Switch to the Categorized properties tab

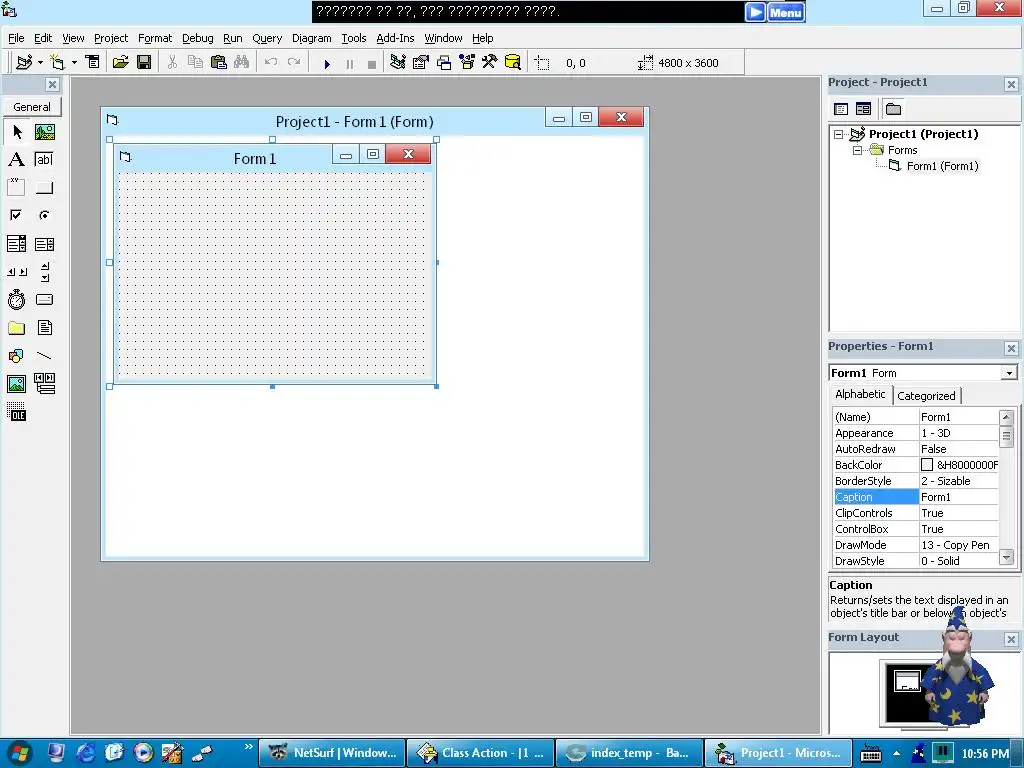coord(926,396)
